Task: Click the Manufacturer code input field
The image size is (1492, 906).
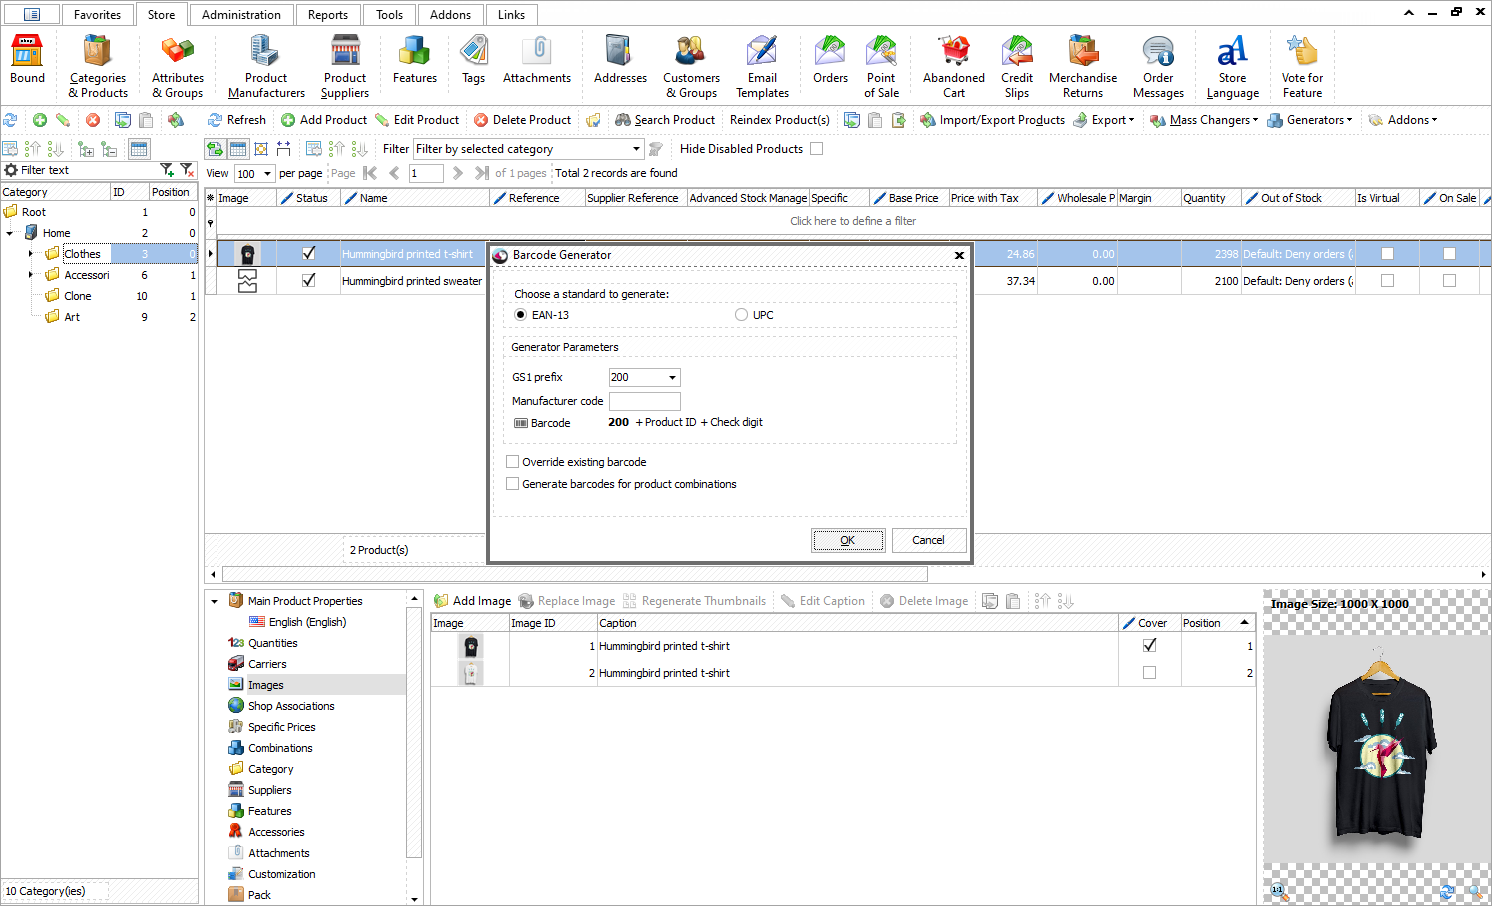Action: pos(644,401)
